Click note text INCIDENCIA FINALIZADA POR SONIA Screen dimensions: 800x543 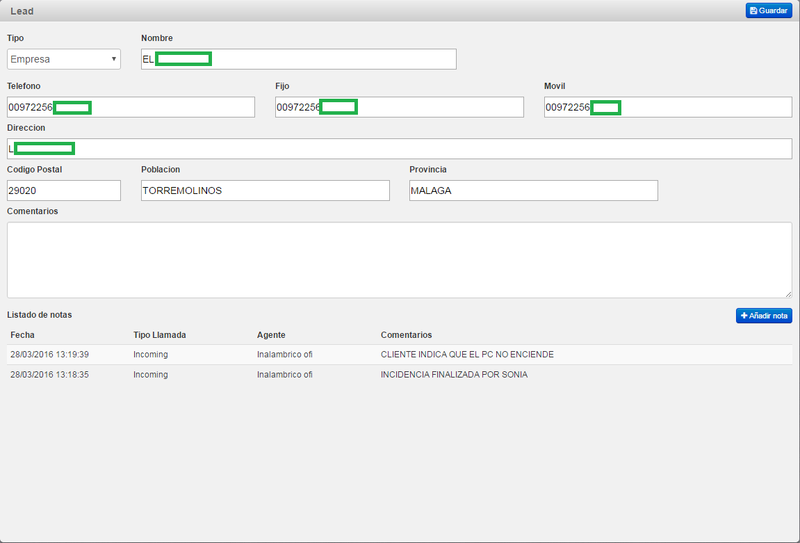click(x=453, y=375)
